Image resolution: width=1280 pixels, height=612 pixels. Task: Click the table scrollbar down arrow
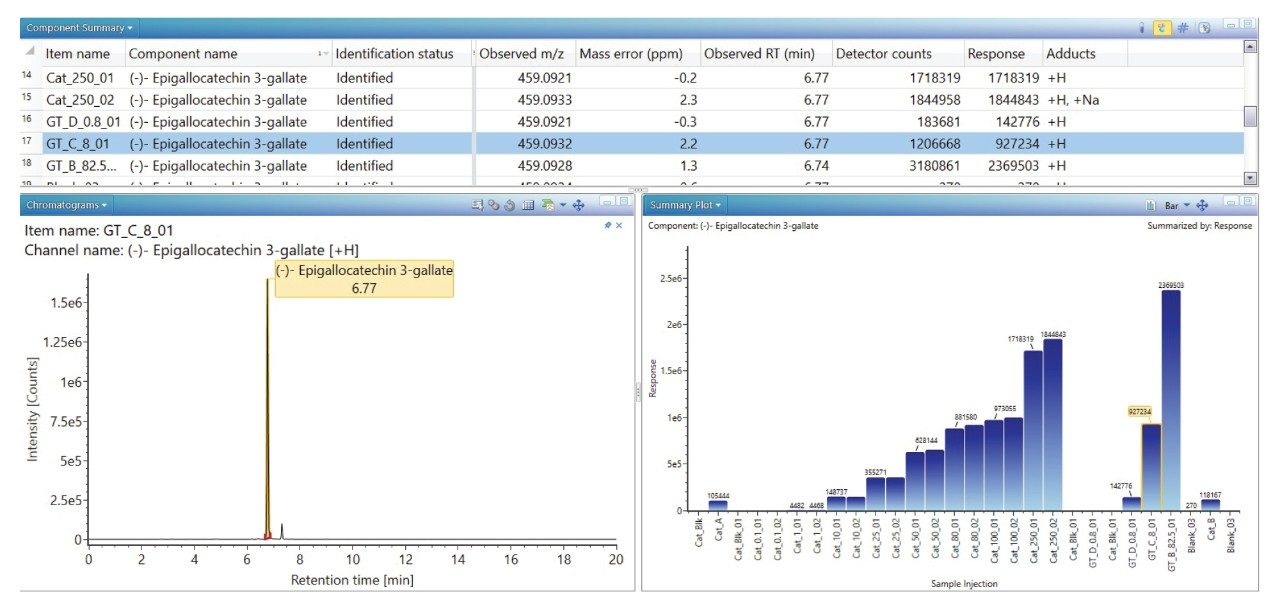click(x=1250, y=178)
